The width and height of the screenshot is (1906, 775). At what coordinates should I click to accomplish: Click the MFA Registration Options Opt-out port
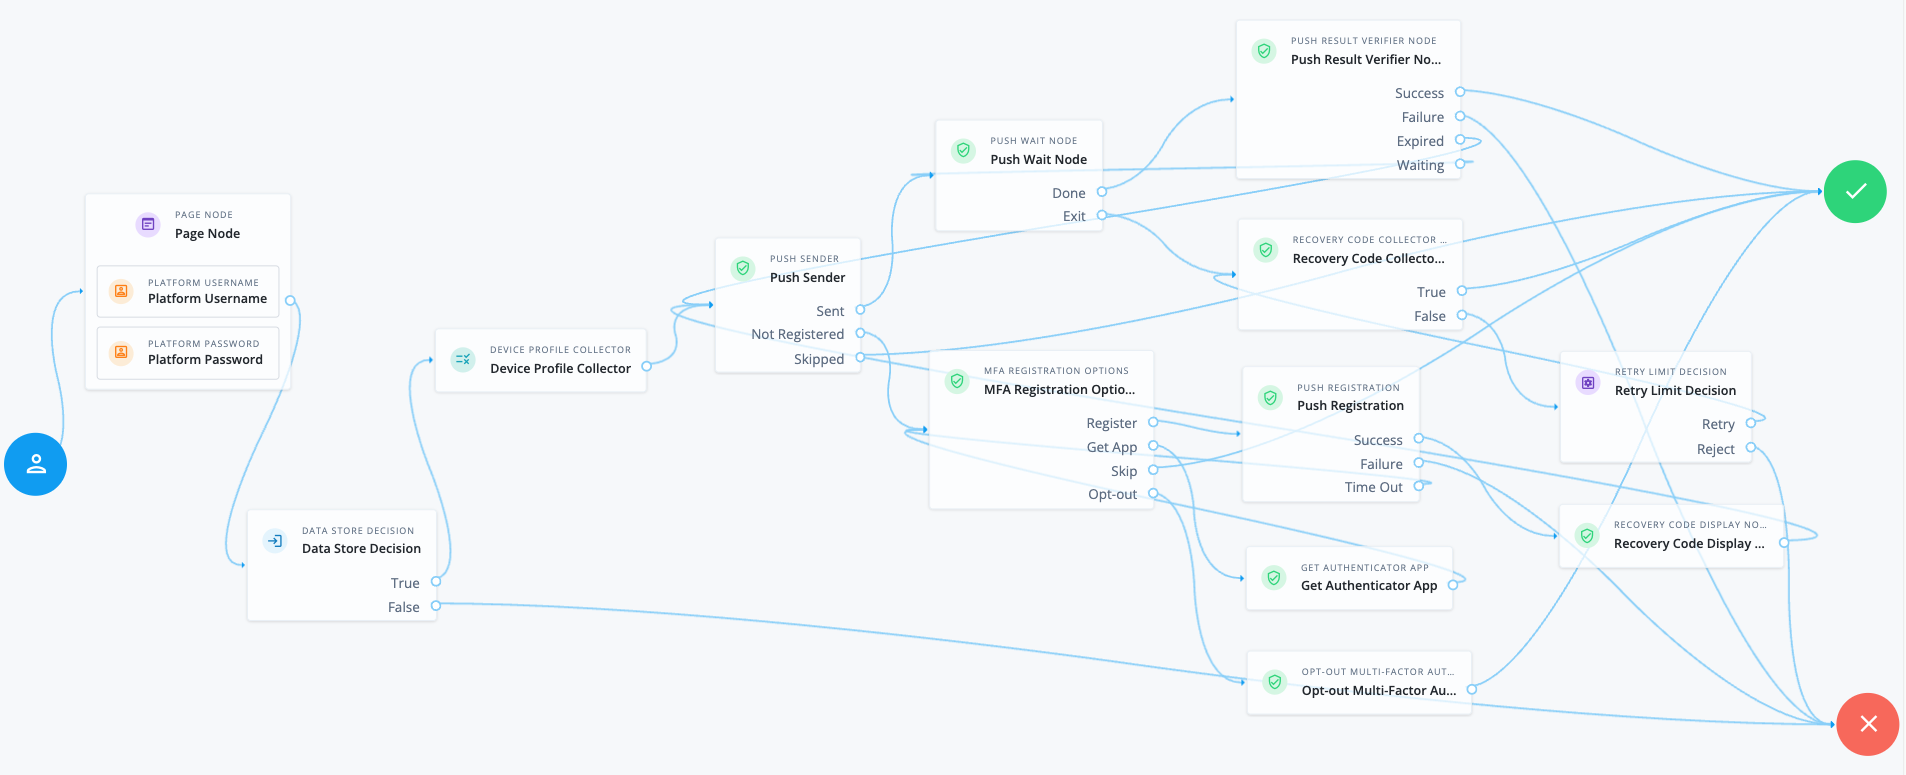[x=1153, y=494]
